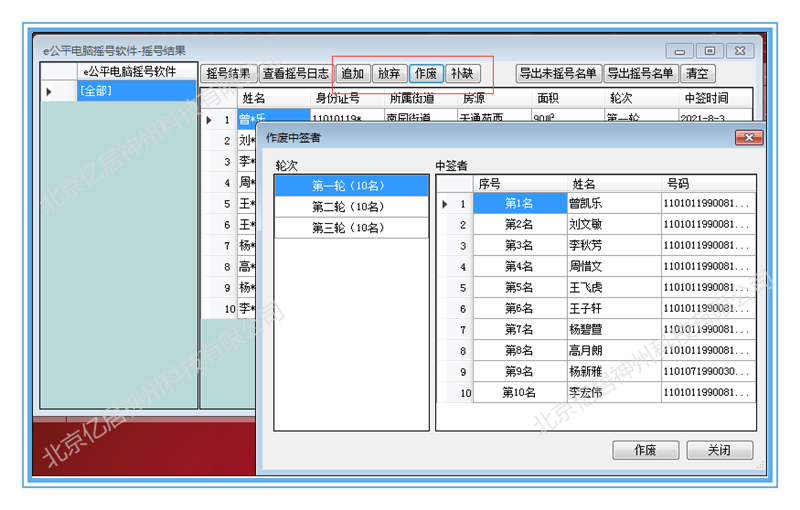Click the 追加 button
Screen dimensions: 800x510
[352, 73]
